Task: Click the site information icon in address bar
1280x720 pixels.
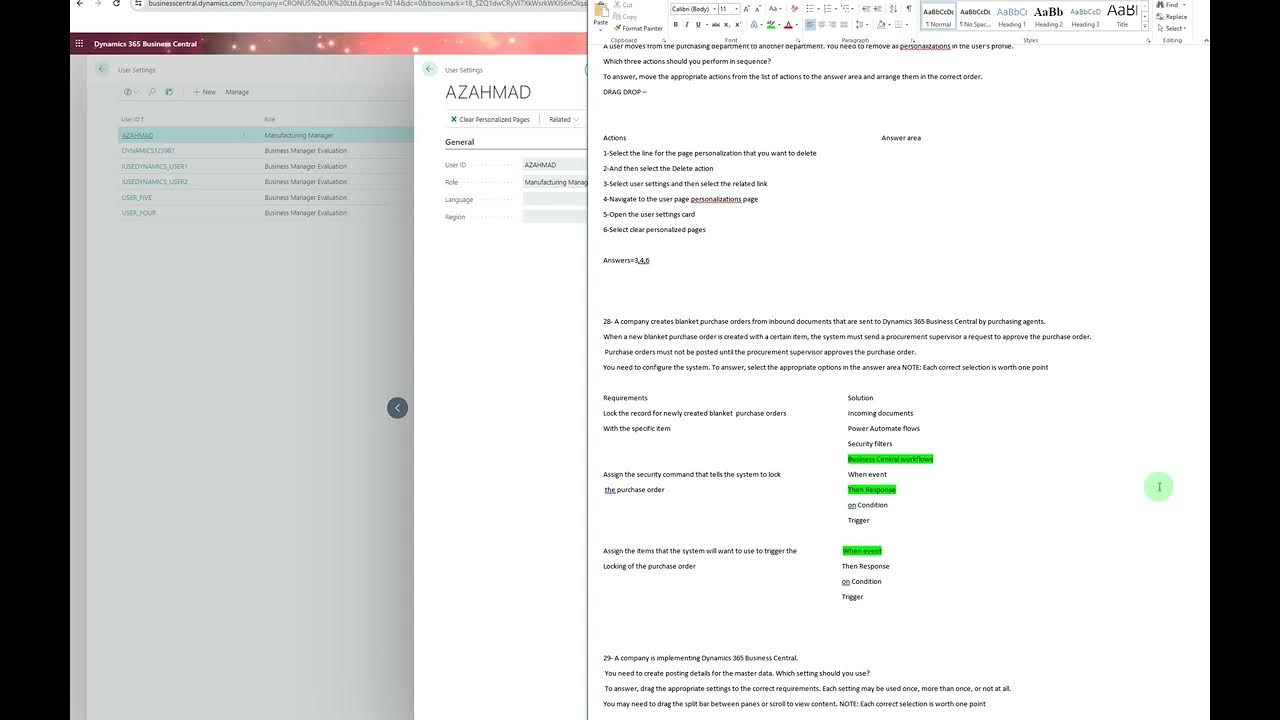Action: click(x=139, y=3)
